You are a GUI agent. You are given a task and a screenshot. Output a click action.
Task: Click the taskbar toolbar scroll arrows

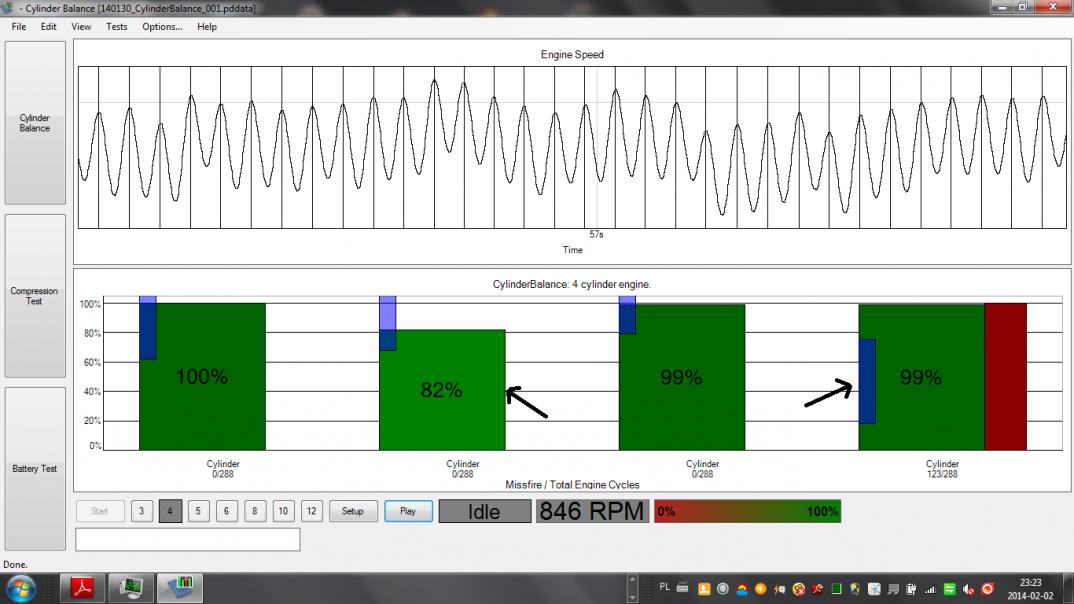point(632,588)
